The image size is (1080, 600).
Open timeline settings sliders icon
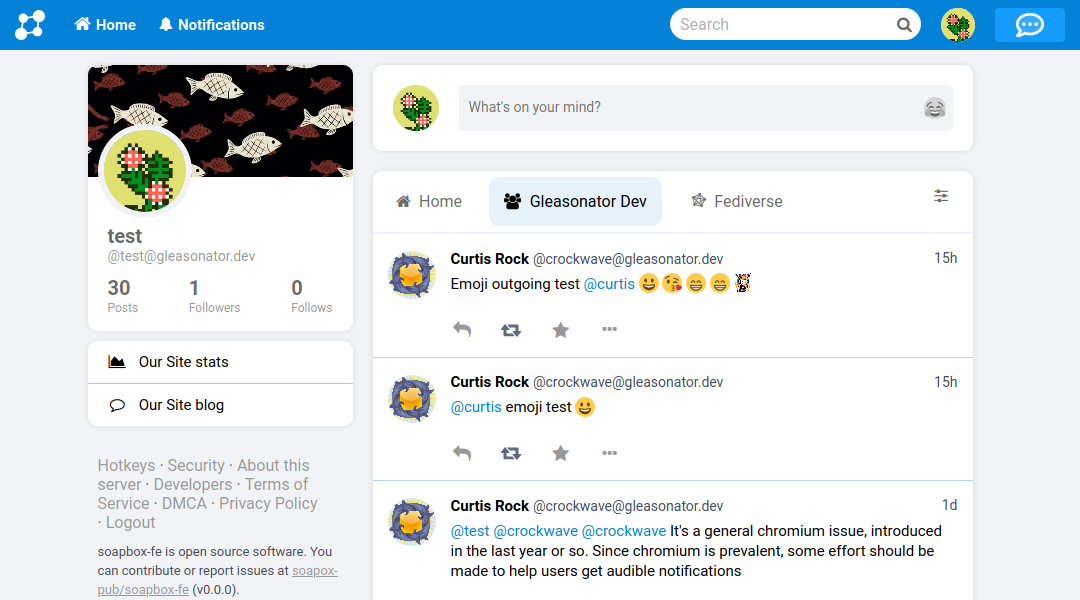click(941, 196)
